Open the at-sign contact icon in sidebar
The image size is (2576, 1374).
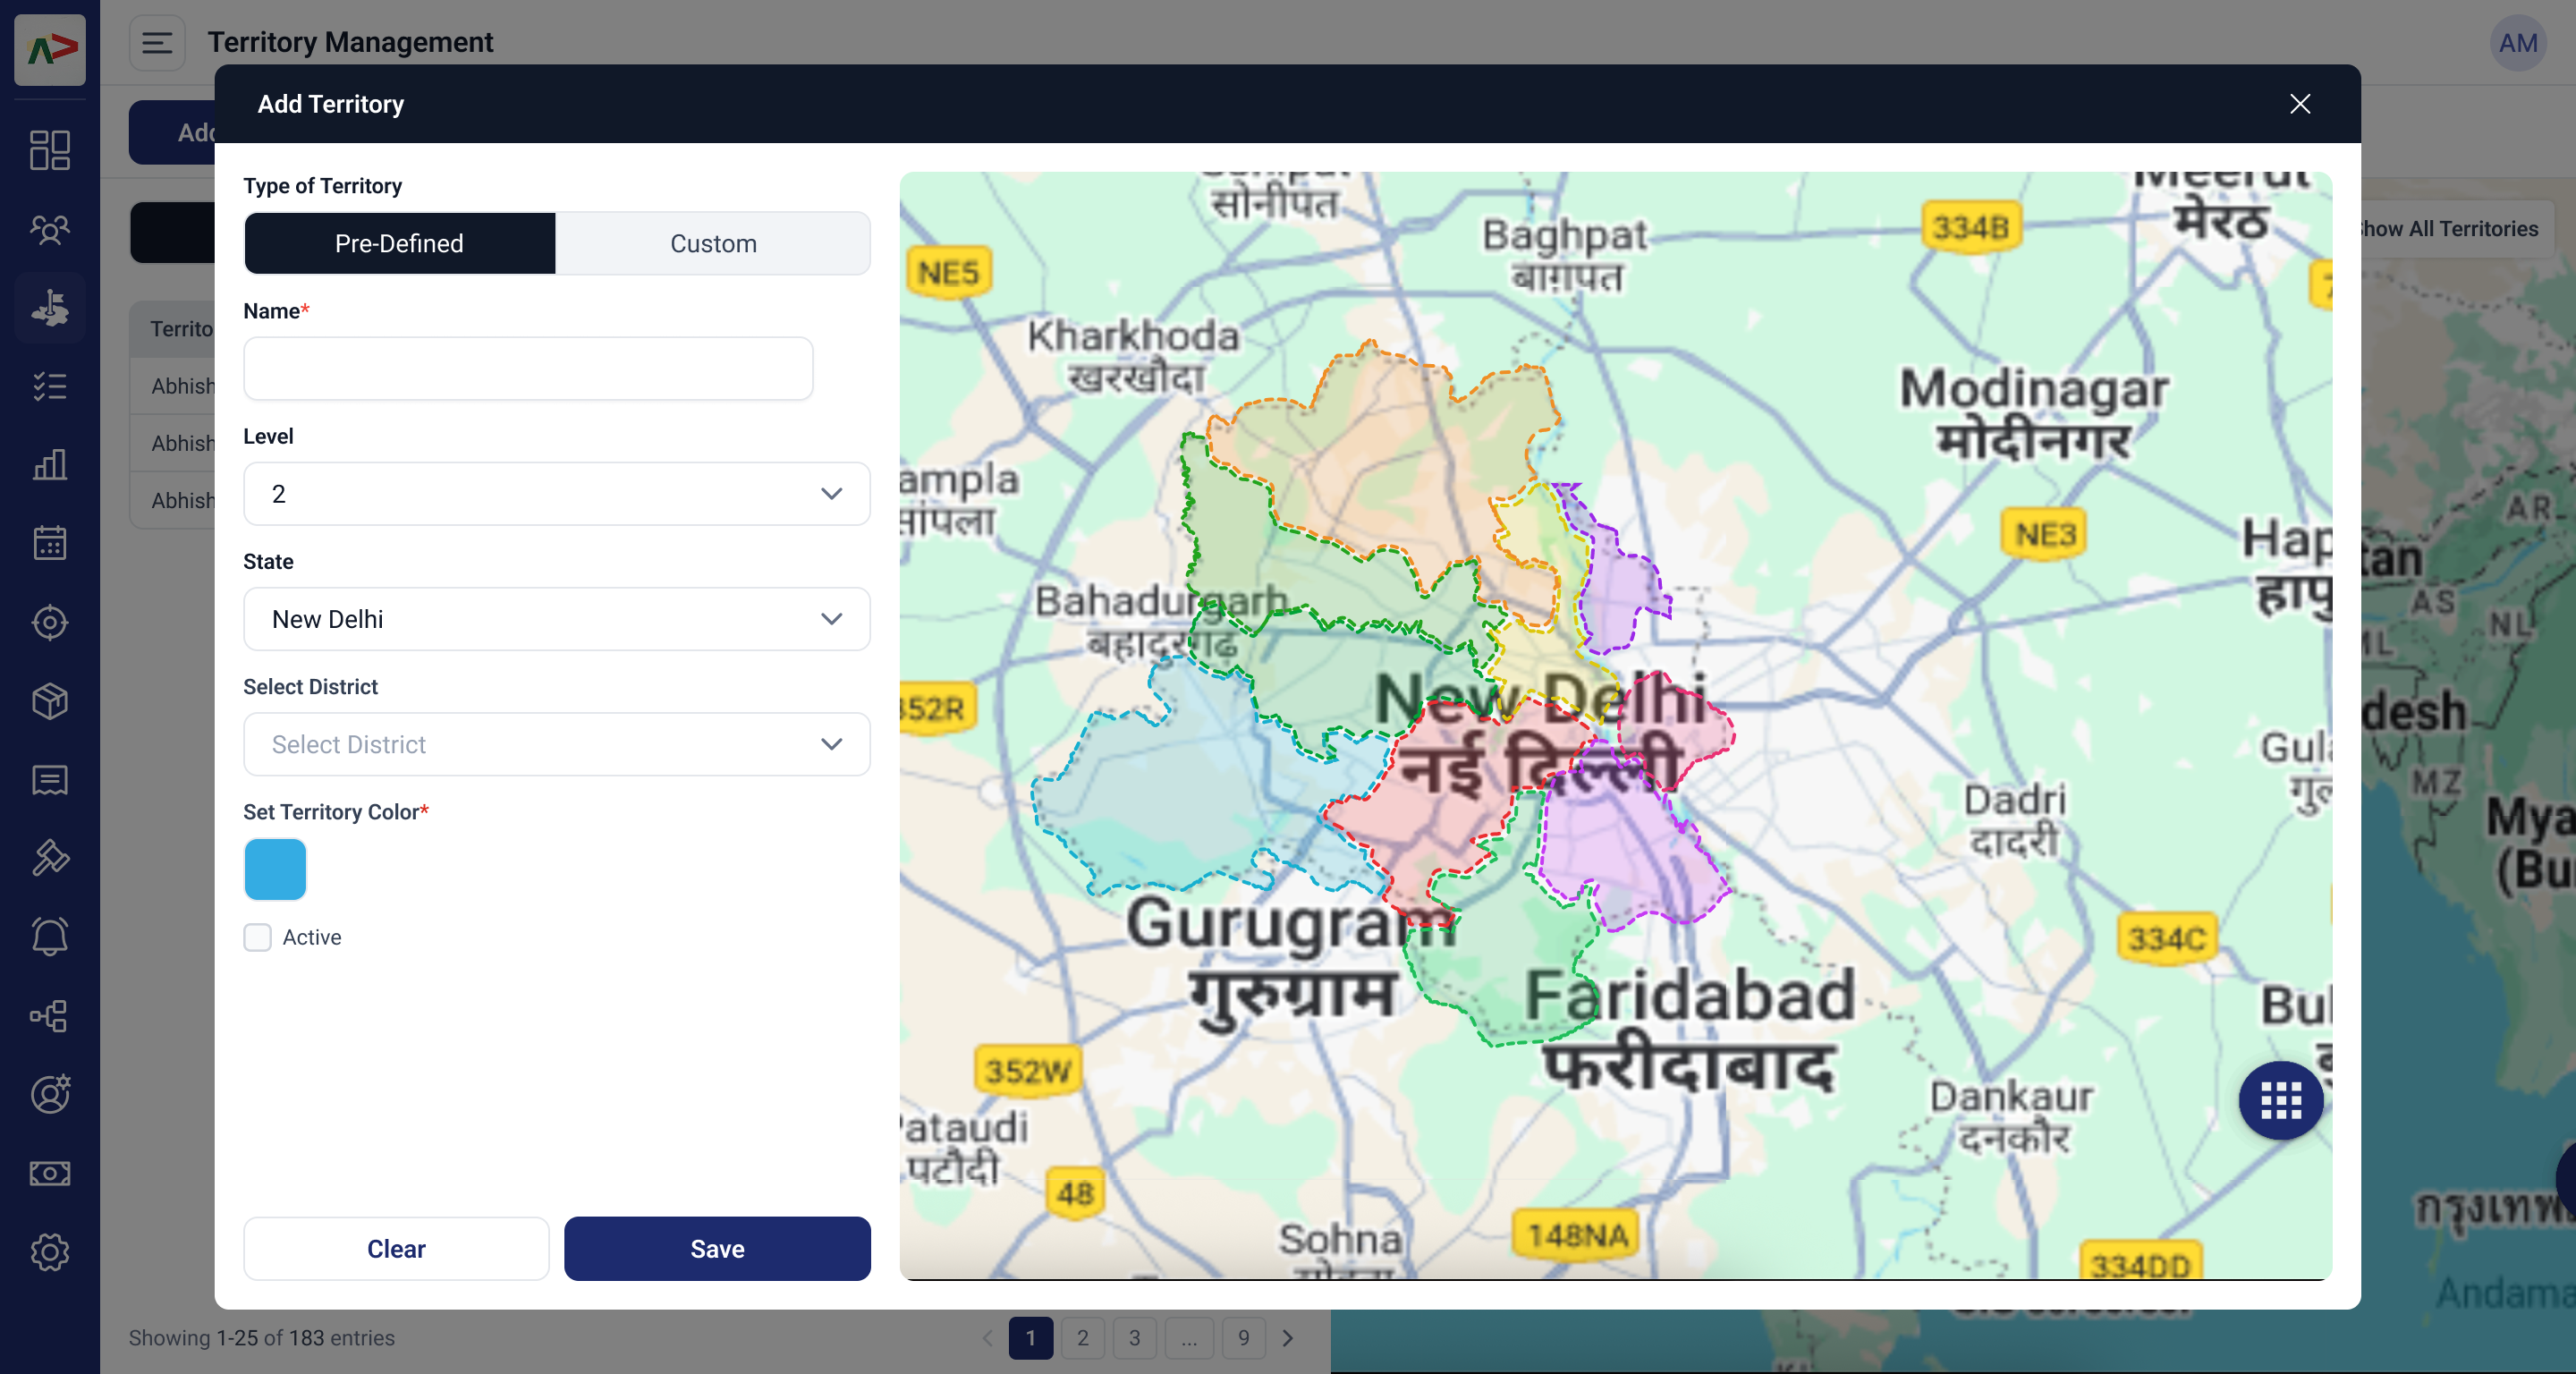[50, 1094]
